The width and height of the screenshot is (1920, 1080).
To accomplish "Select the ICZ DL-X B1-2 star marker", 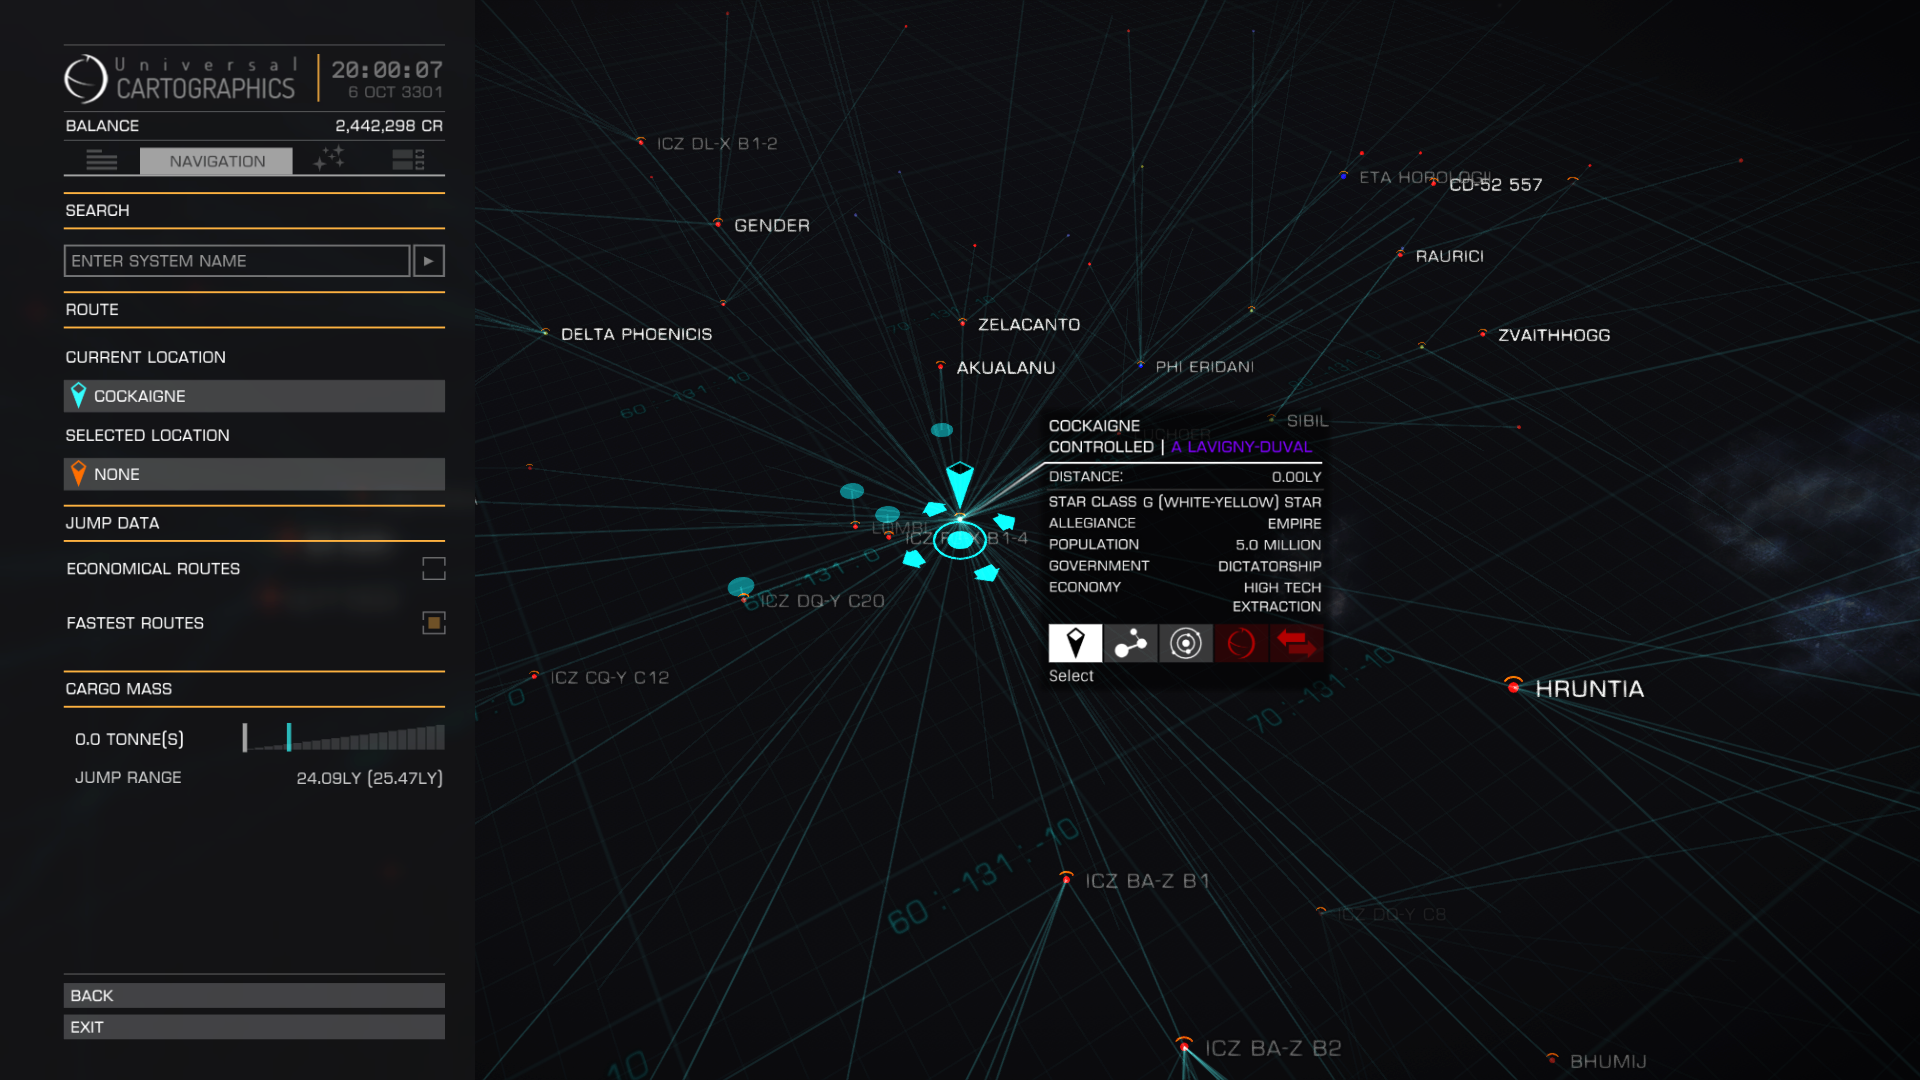I will pos(641,141).
